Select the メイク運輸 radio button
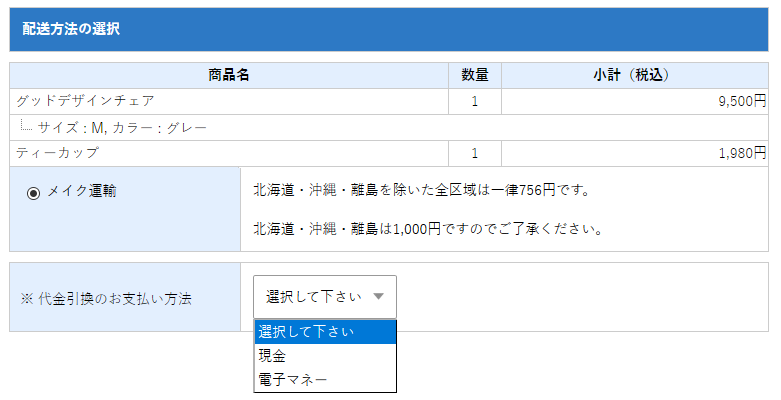The height and width of the screenshot is (400, 781). [x=33, y=192]
